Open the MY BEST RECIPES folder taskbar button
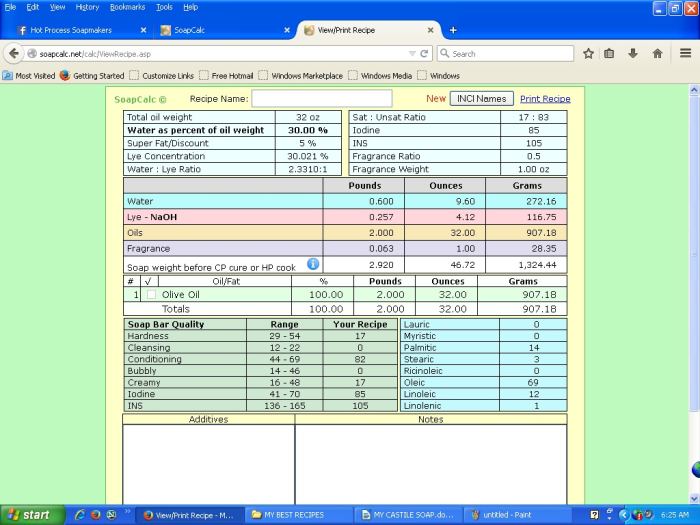700x525 pixels. pos(298,515)
